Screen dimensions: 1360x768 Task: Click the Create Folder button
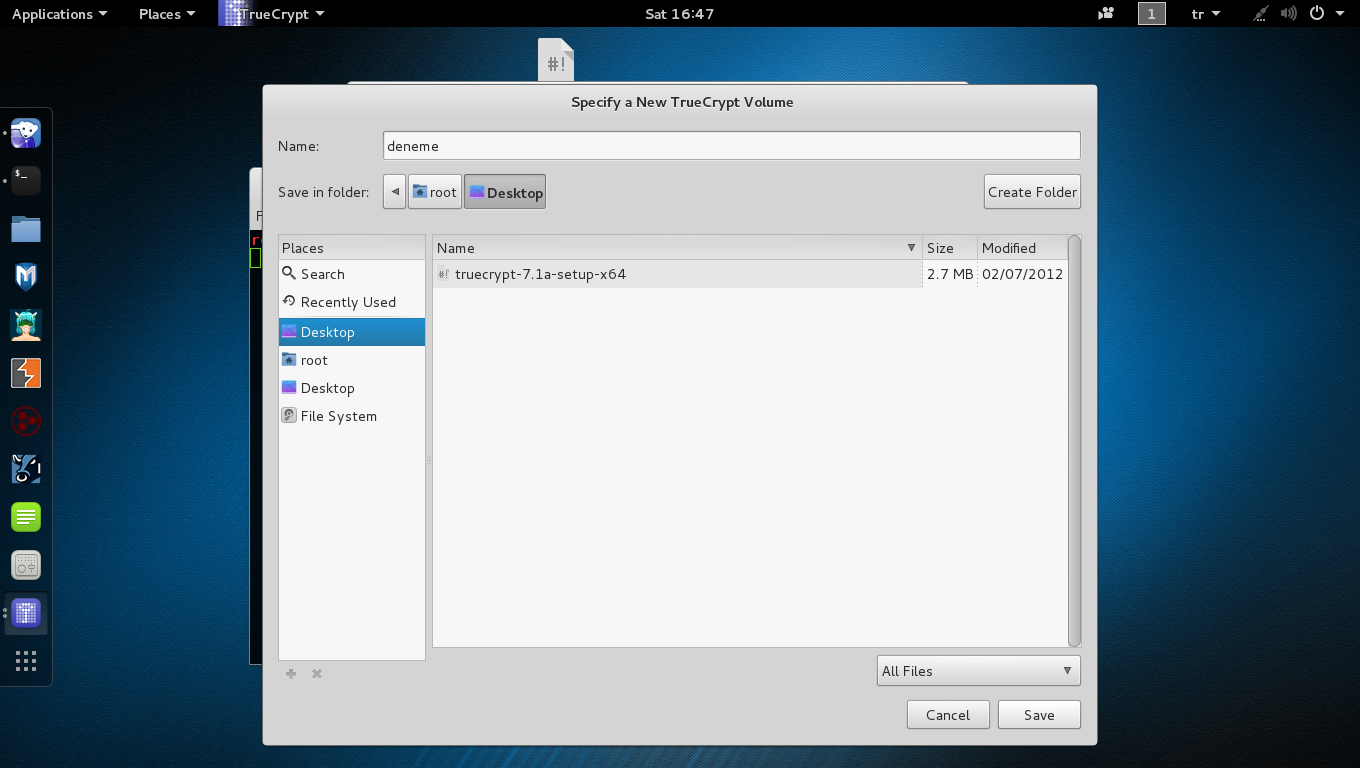[1032, 192]
